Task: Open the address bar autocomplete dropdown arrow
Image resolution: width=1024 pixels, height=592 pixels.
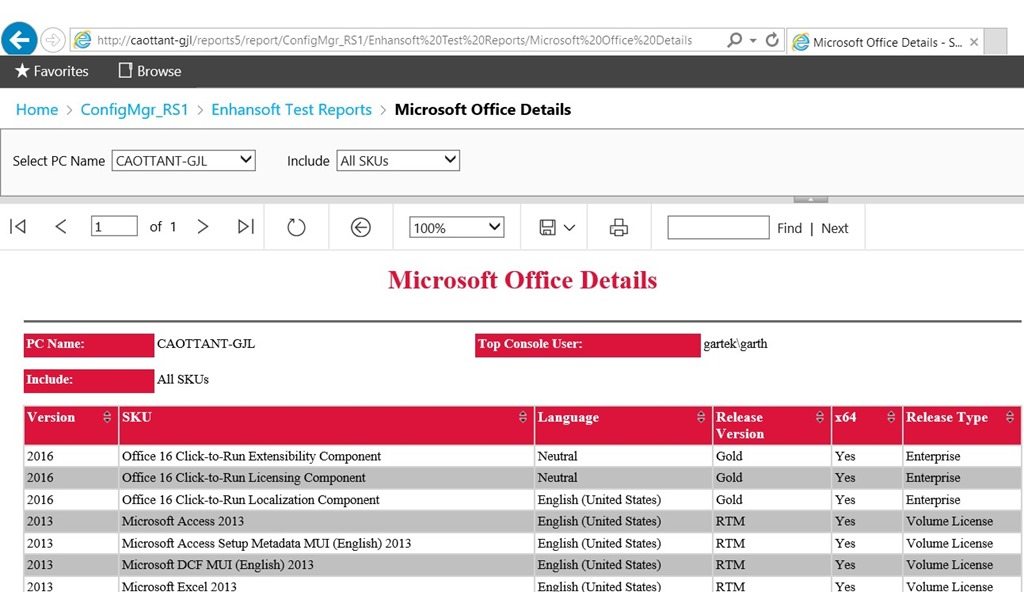Action: 753,41
